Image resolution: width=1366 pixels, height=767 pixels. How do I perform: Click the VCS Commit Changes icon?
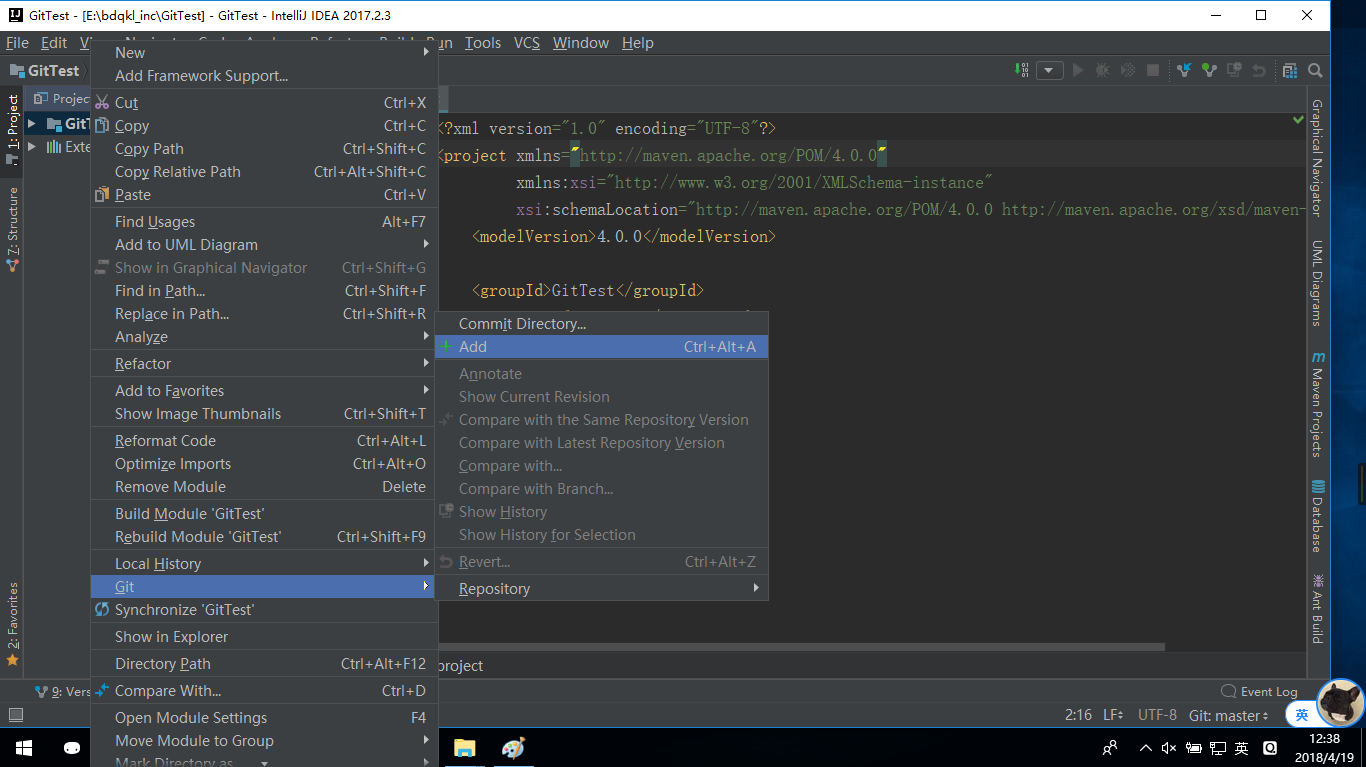pos(1209,70)
